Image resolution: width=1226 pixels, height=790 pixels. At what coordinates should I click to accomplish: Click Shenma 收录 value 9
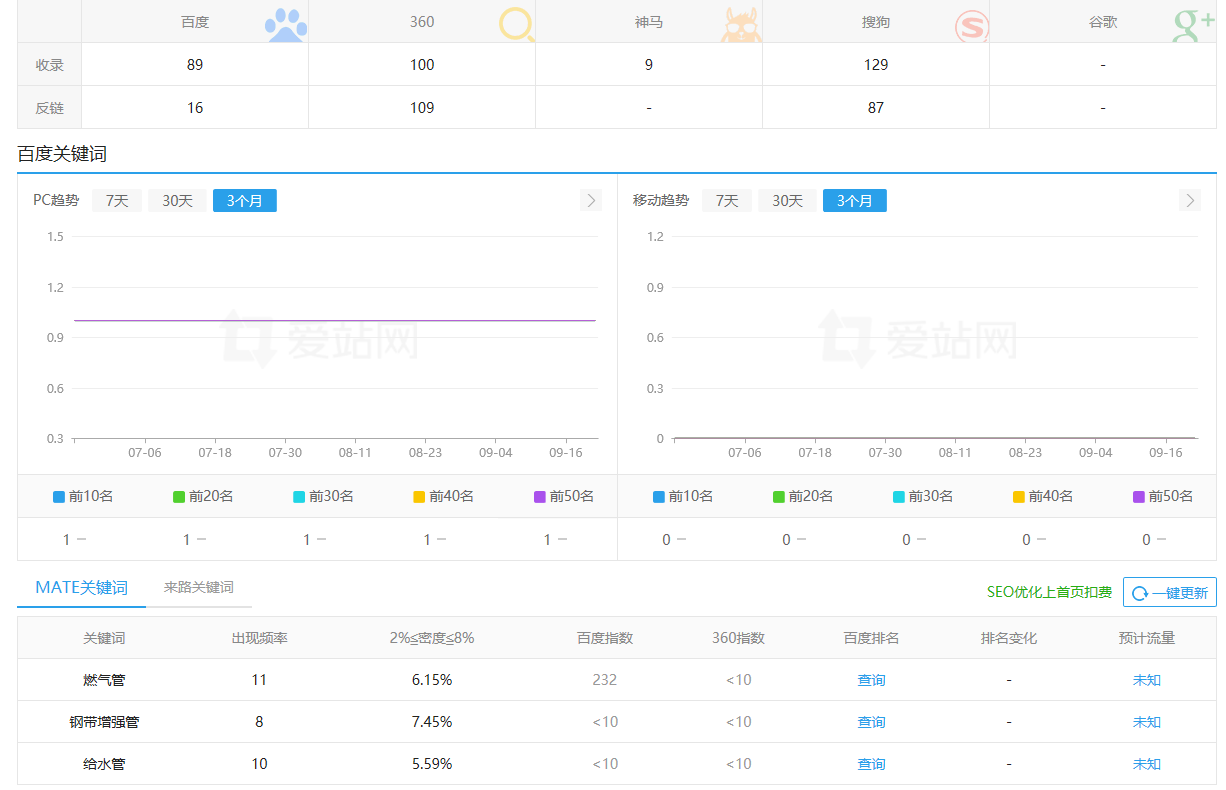pyautogui.click(x=649, y=65)
